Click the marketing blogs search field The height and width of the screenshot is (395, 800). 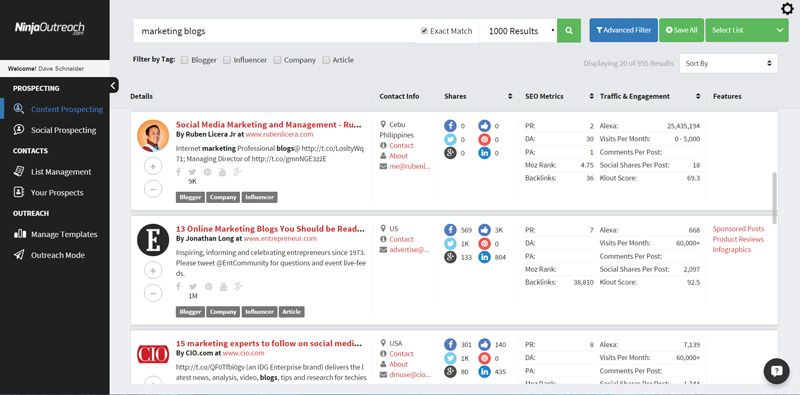tap(276, 31)
